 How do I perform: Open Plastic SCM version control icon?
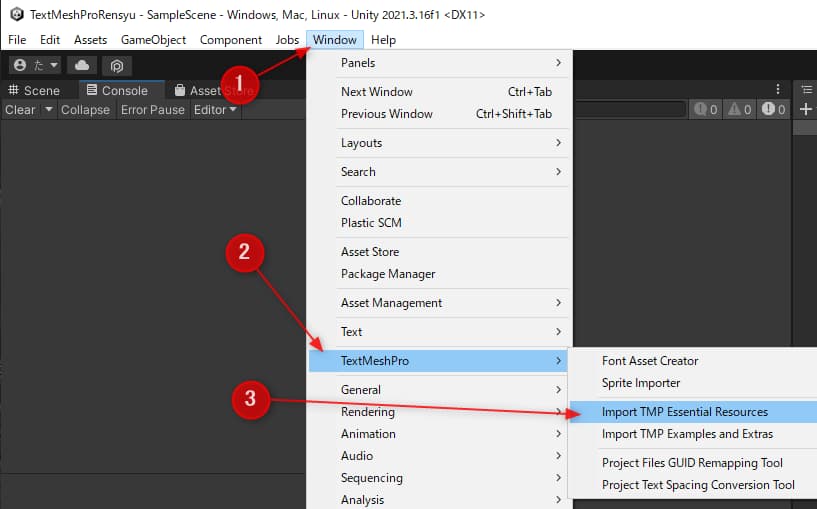[x=117, y=65]
